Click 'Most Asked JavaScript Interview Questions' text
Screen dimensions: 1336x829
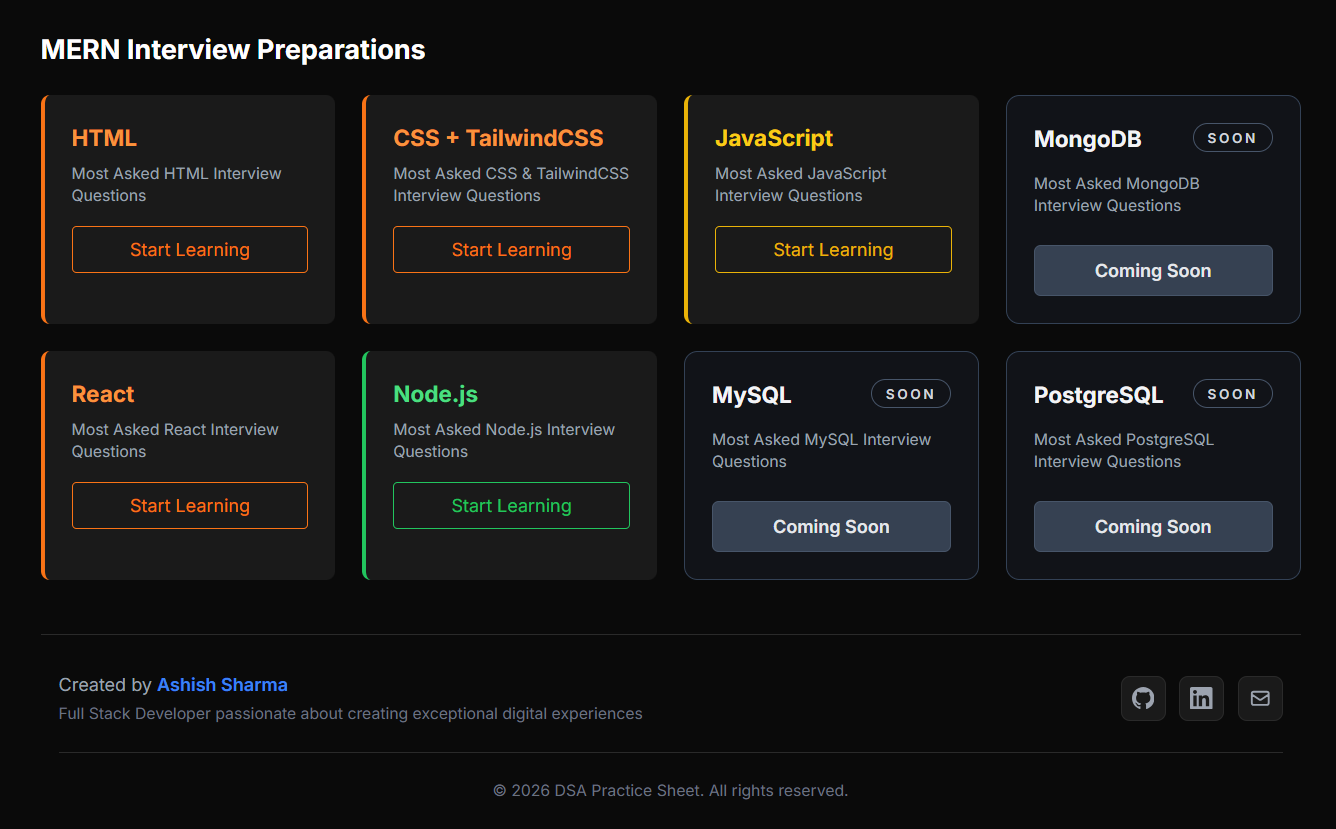click(801, 184)
